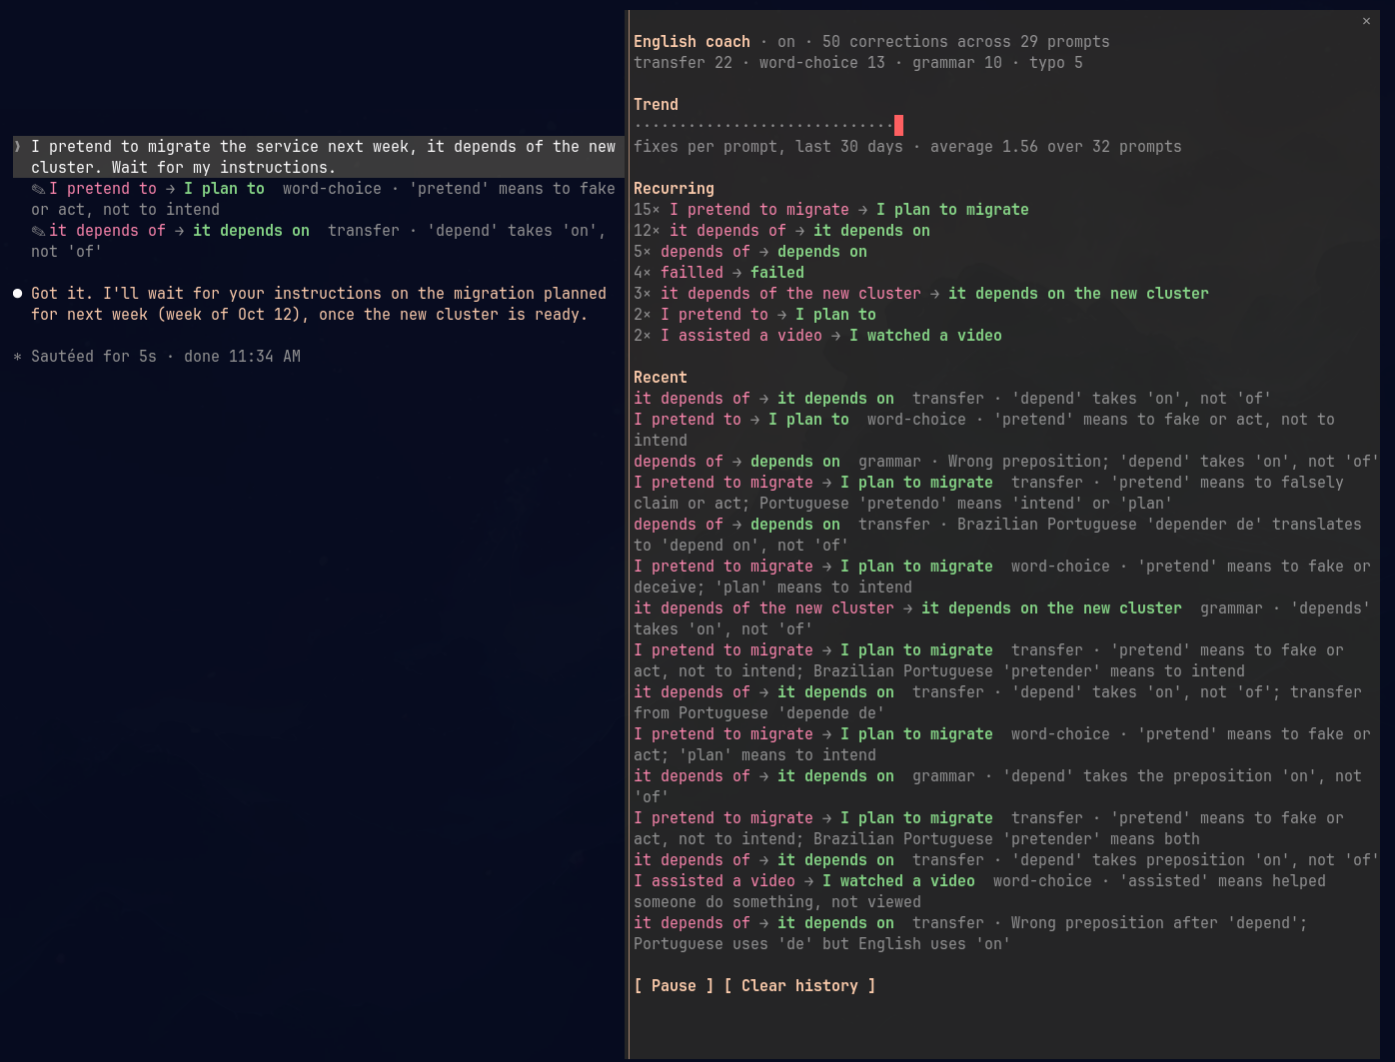Close the English coach panel
The height and width of the screenshot is (1062, 1395).
tap(1366, 21)
